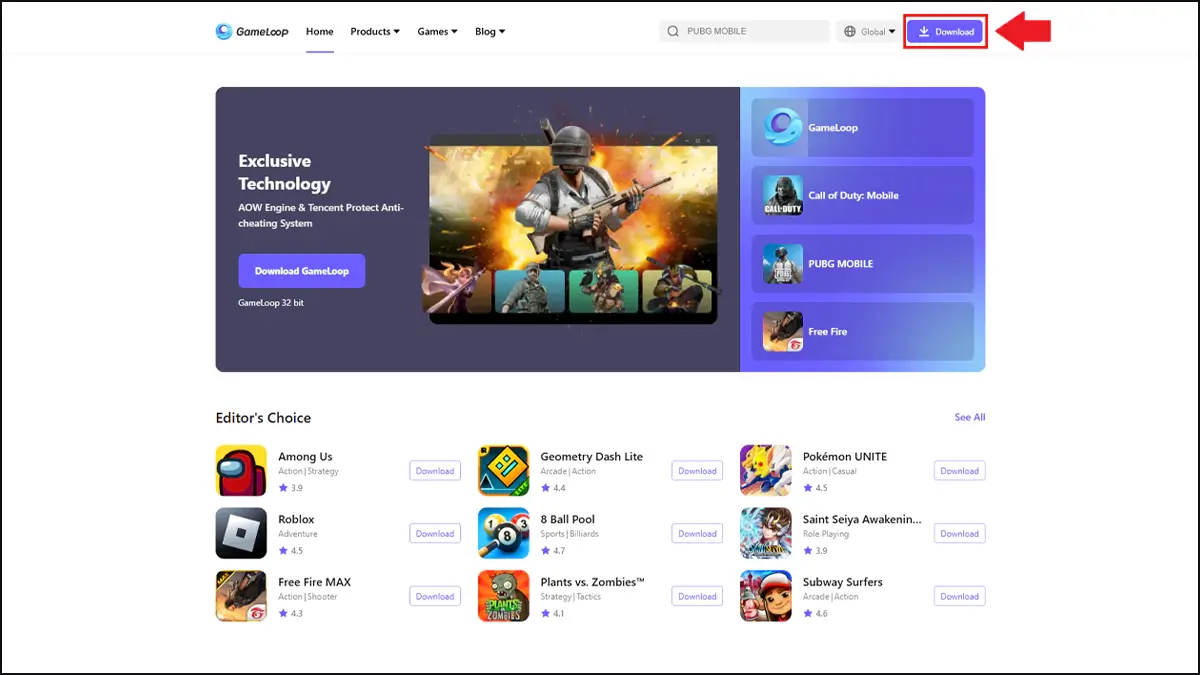Click the GameLoop logo in header
The image size is (1200, 675).
(x=252, y=31)
